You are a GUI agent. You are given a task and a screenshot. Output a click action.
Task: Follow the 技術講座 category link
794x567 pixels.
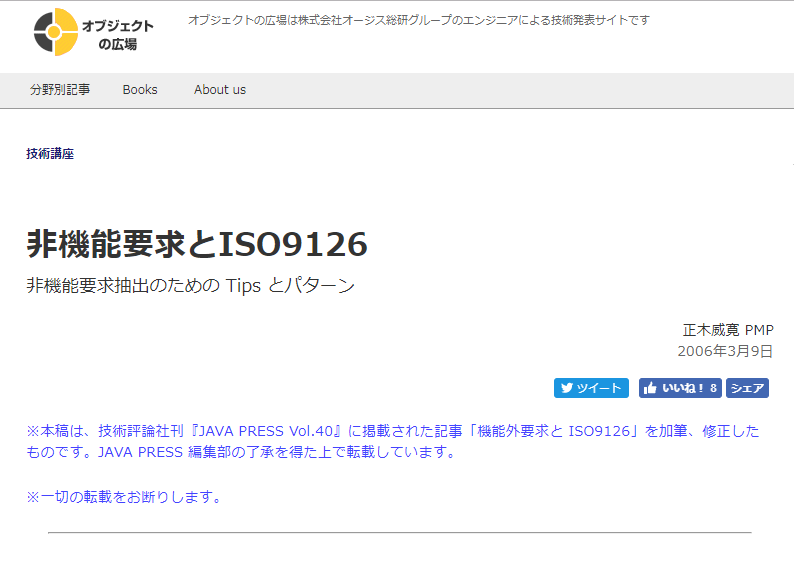coord(50,153)
